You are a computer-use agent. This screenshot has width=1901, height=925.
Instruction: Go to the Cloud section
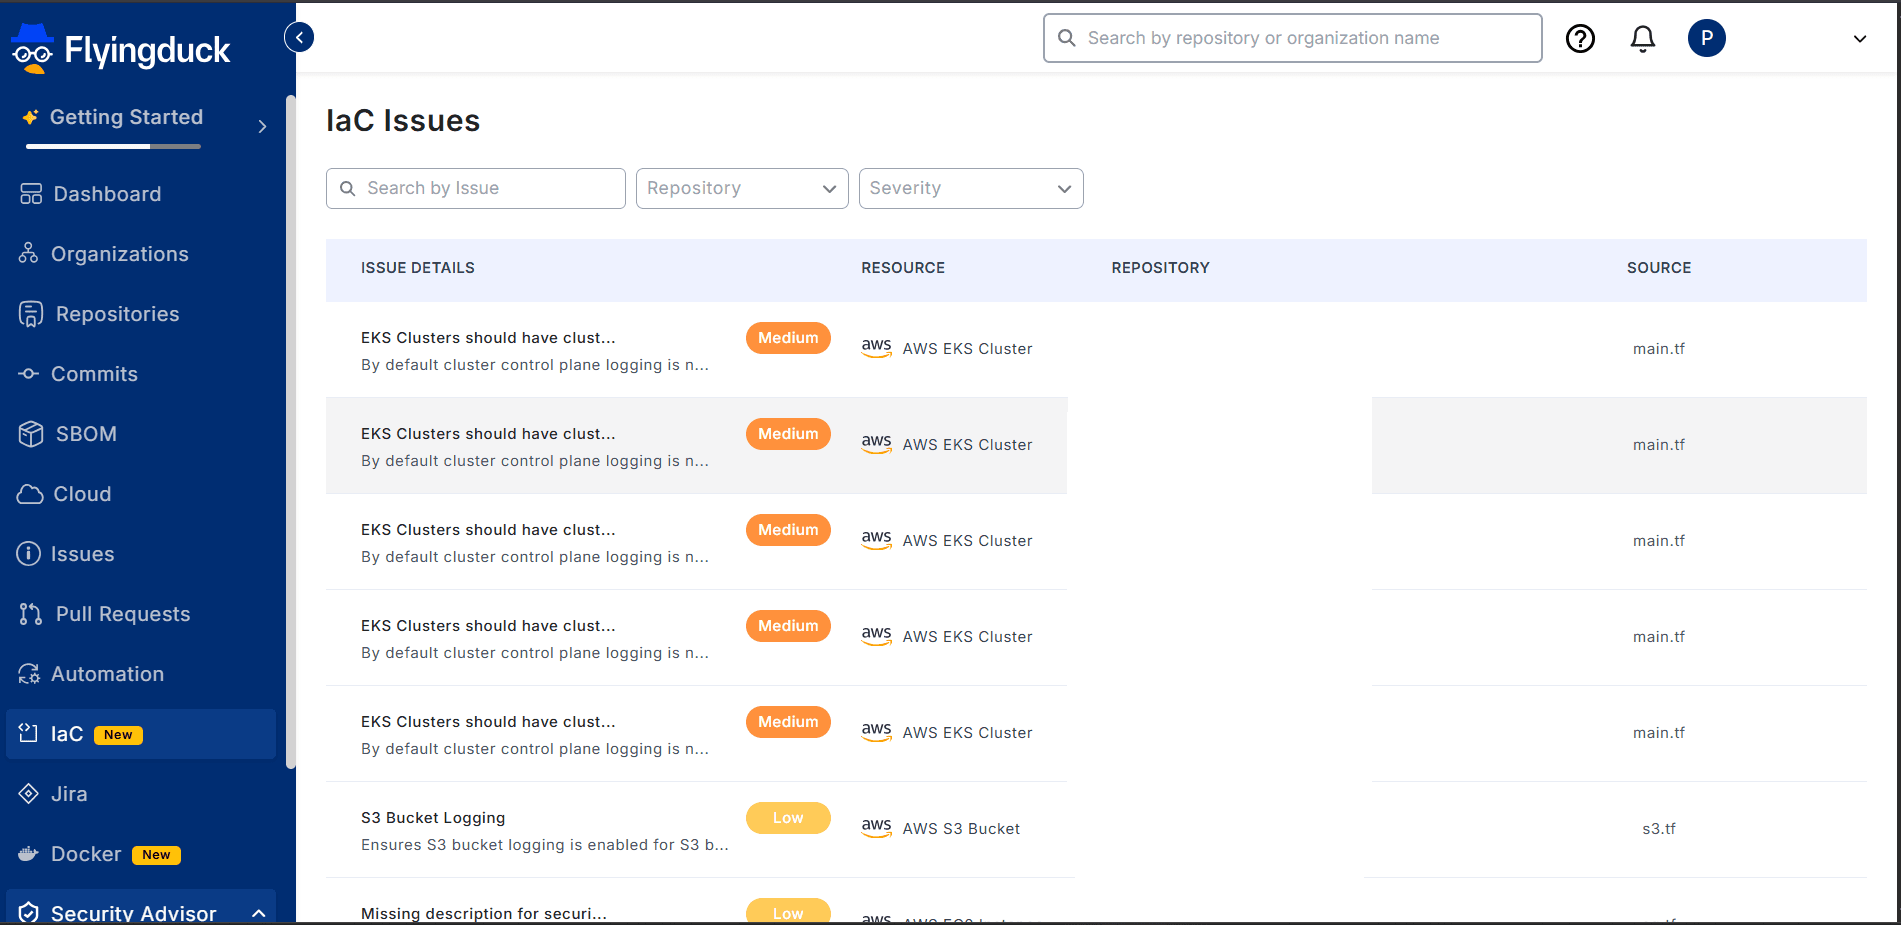click(81, 494)
